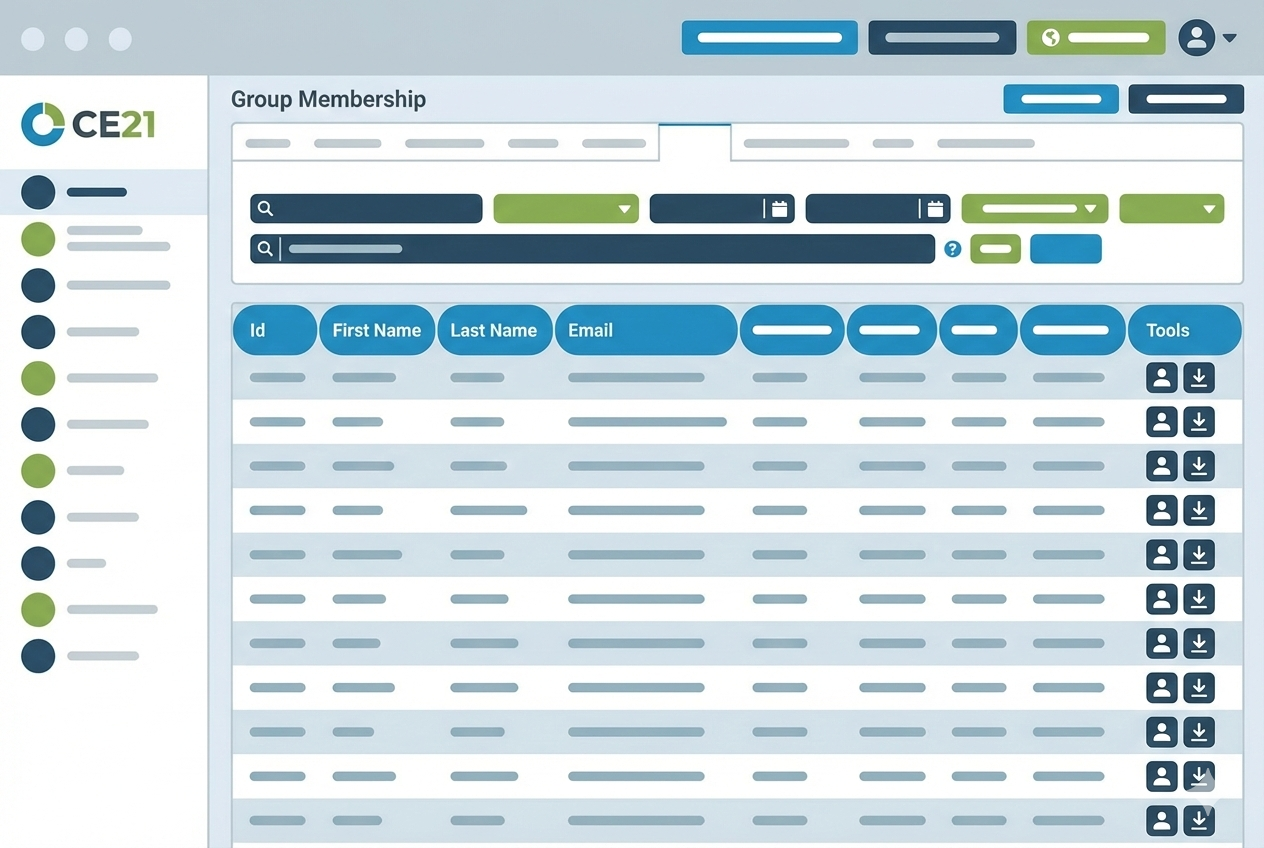Click the blue button next to the Group Membership title
Screen dimensions: 1264x848
point(1061,99)
